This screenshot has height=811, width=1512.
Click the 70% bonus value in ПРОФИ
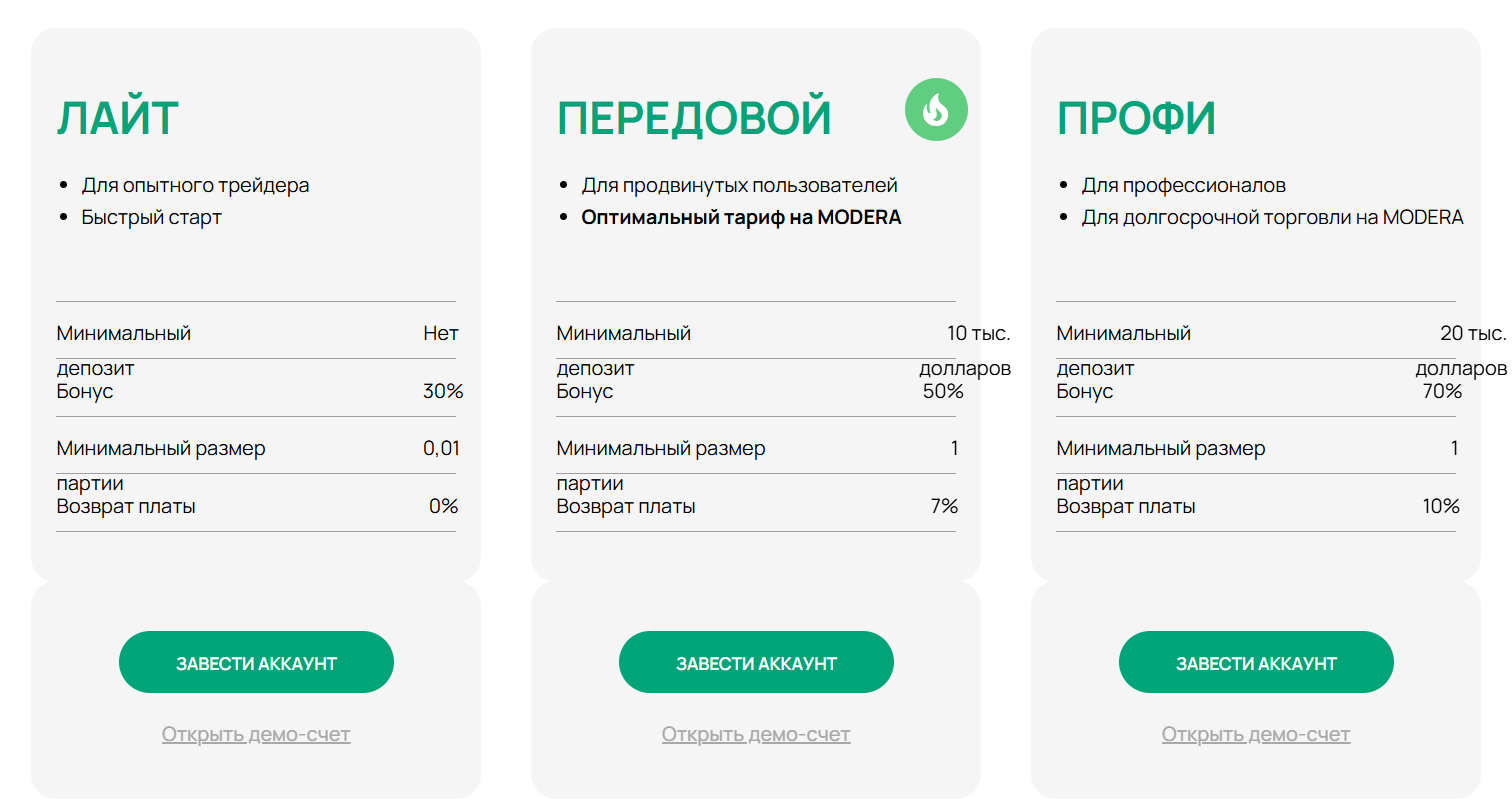pyautogui.click(x=1442, y=391)
